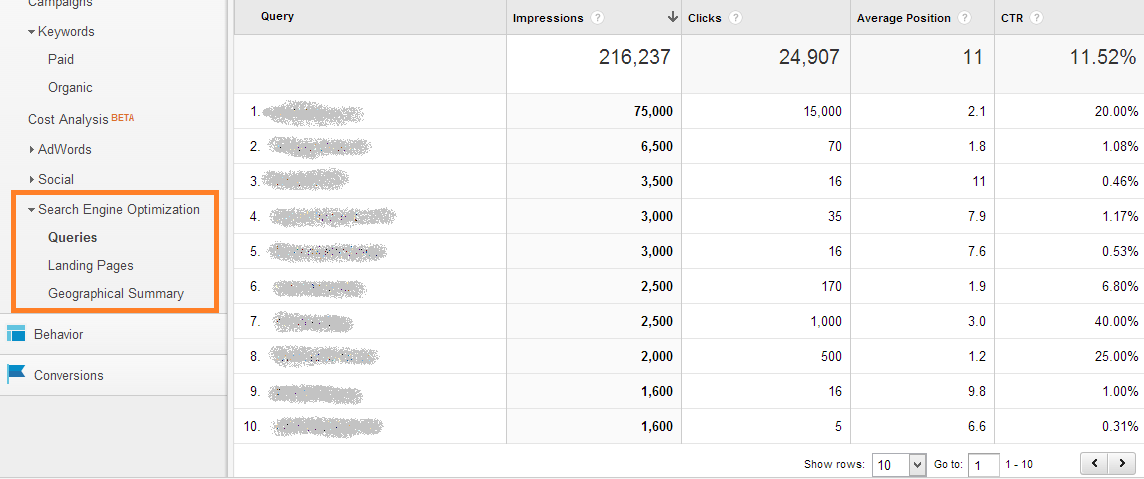
Task: Click the Impressions help question mark icon
Action: click(x=597, y=18)
